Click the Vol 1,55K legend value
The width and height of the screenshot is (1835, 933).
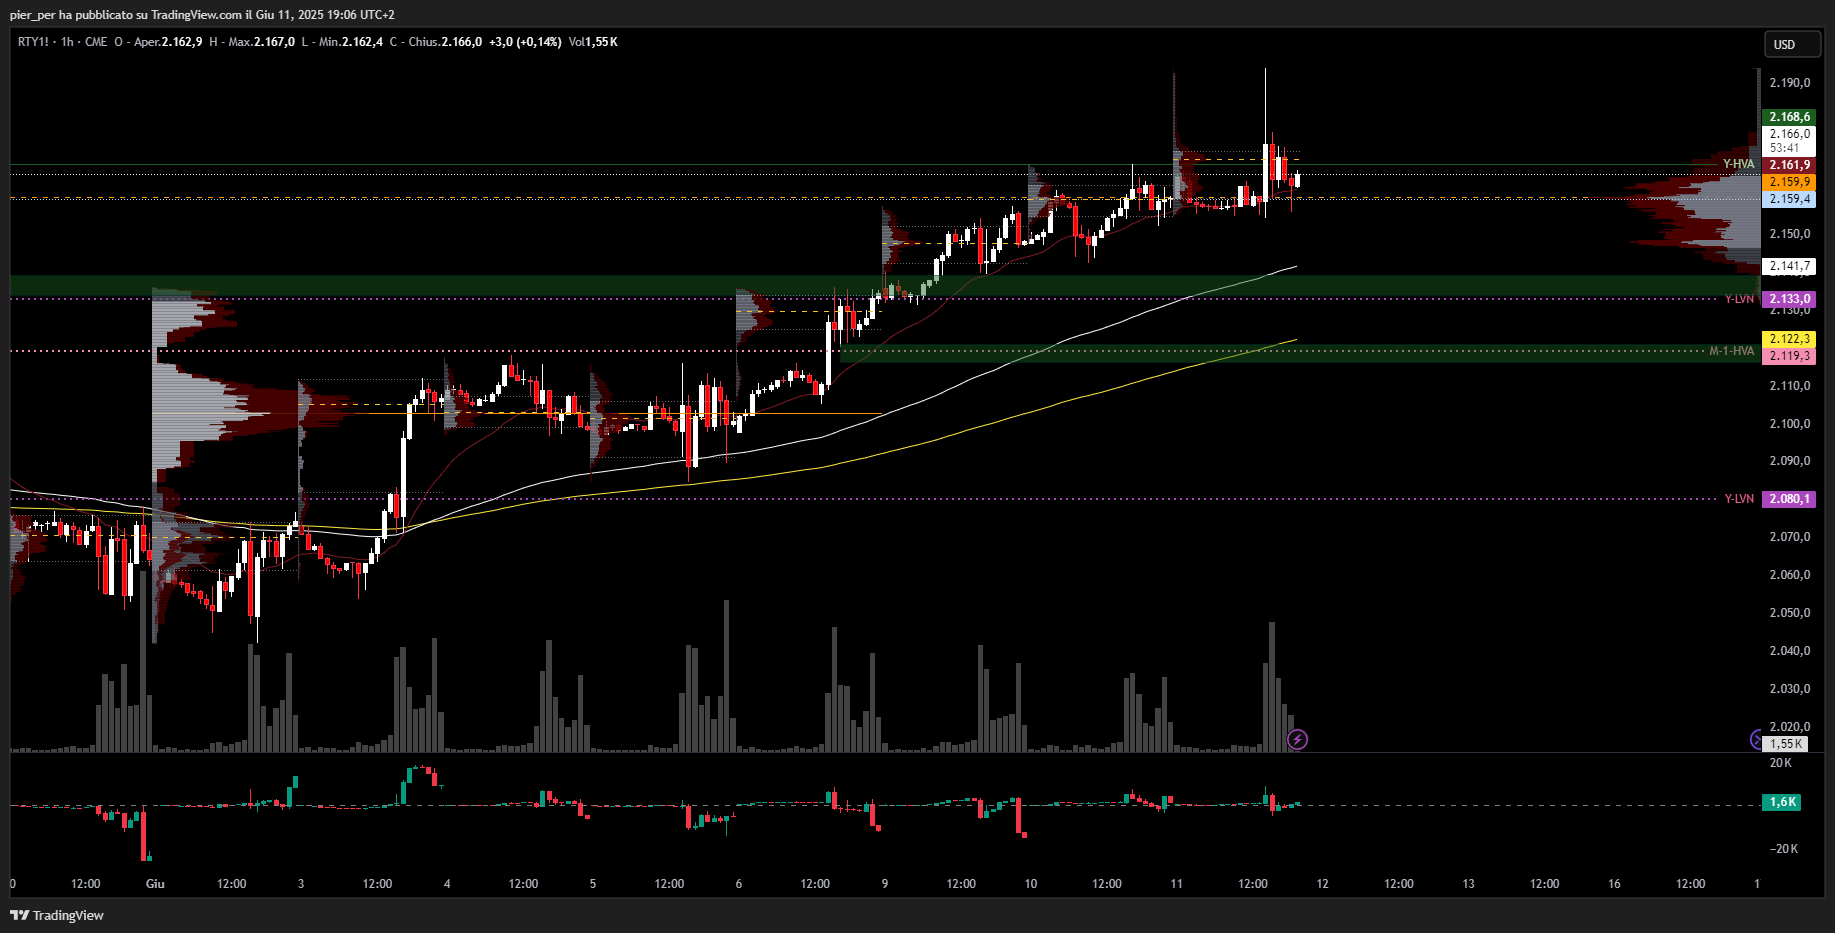pyautogui.click(x=593, y=42)
